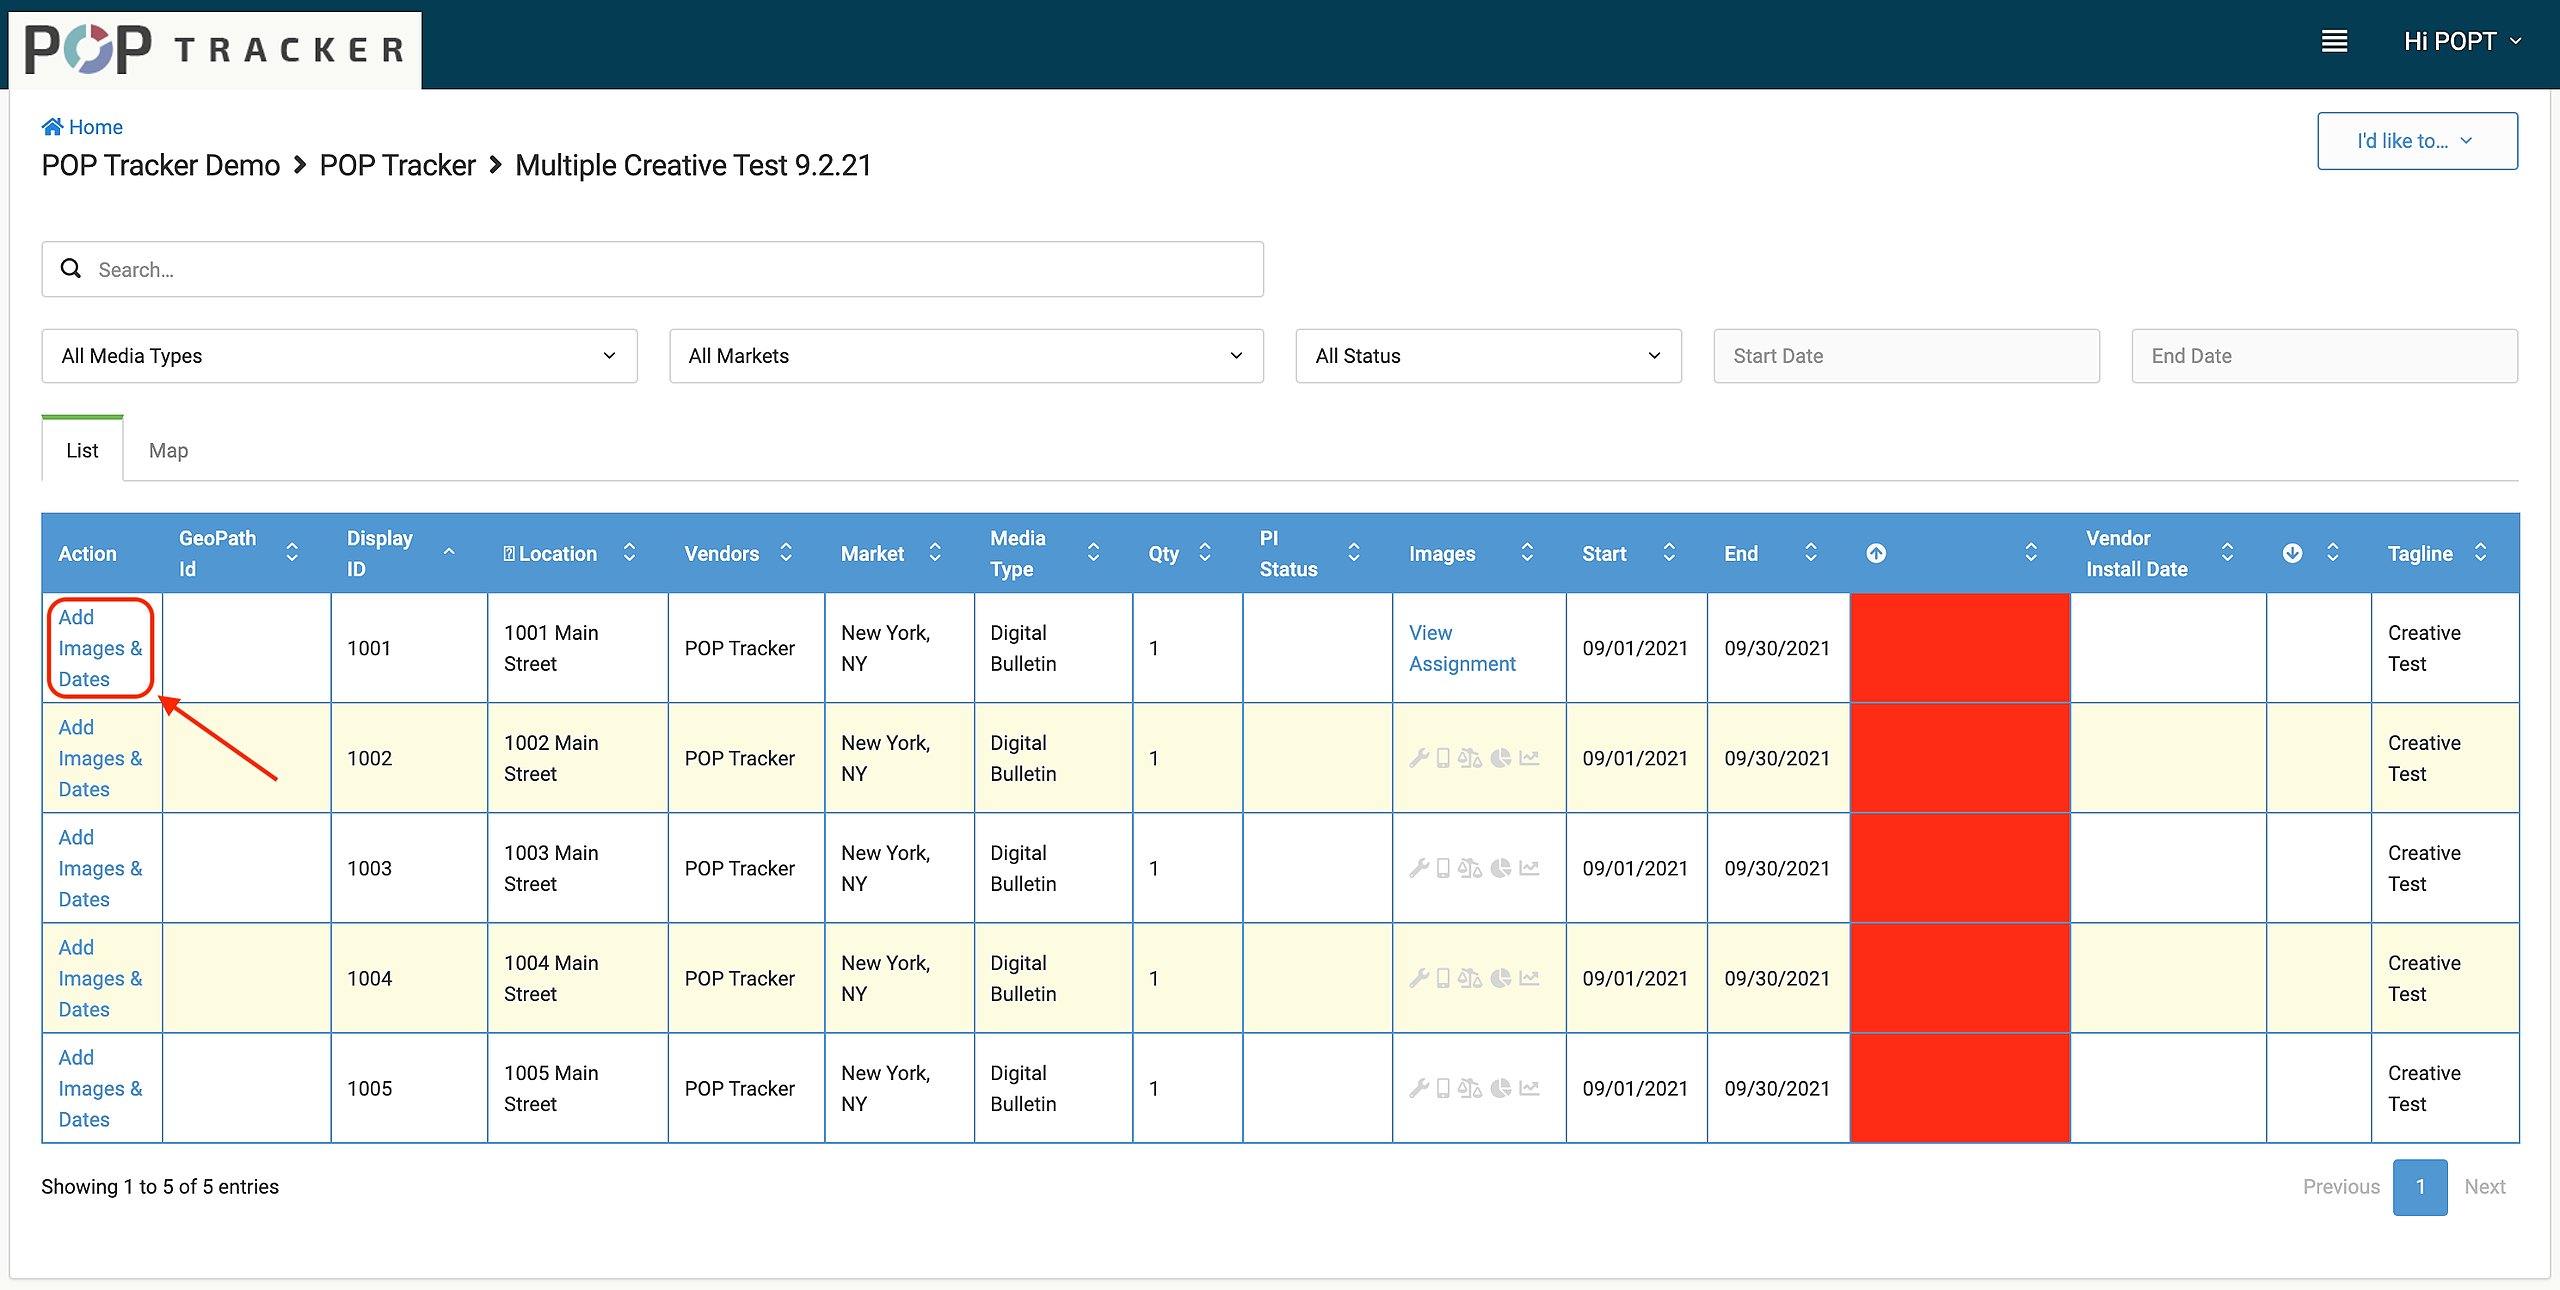2560x1290 pixels.
Task: Go to the Next page
Action: click(2485, 1187)
